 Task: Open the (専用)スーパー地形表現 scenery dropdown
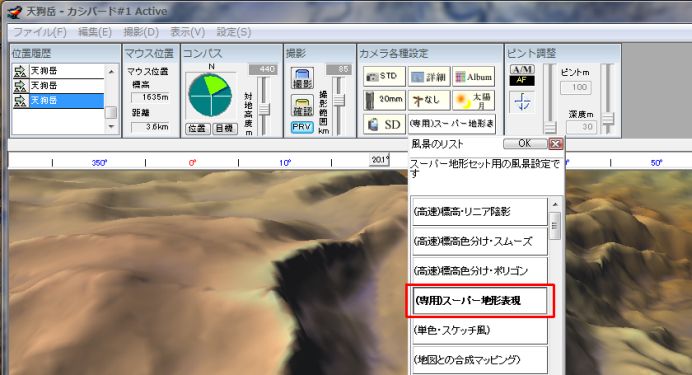[x=452, y=124]
